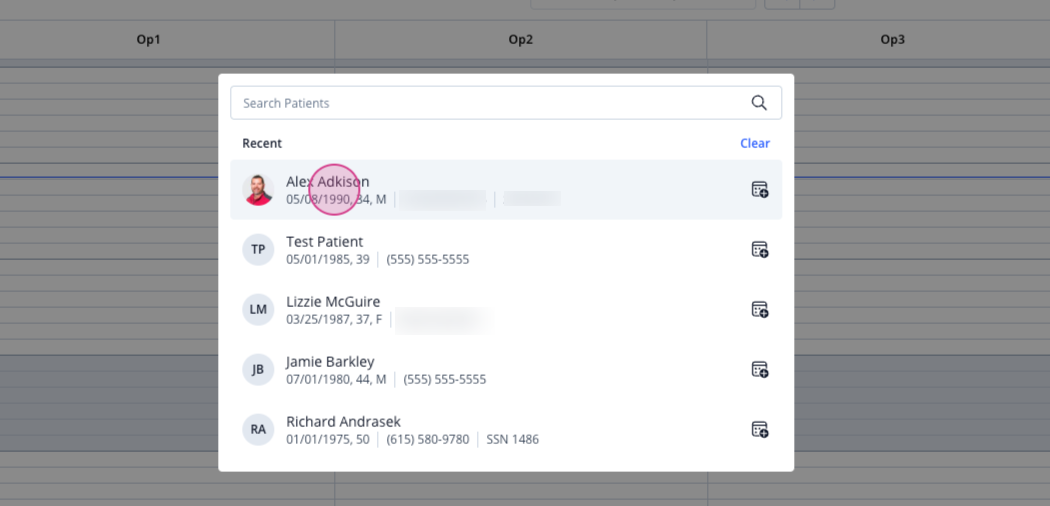
Task: Click the TP initials avatar
Action: 258,250
